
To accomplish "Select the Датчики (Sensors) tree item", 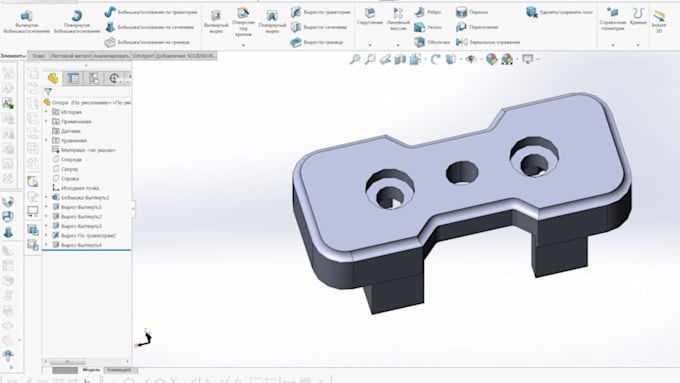I will point(66,131).
